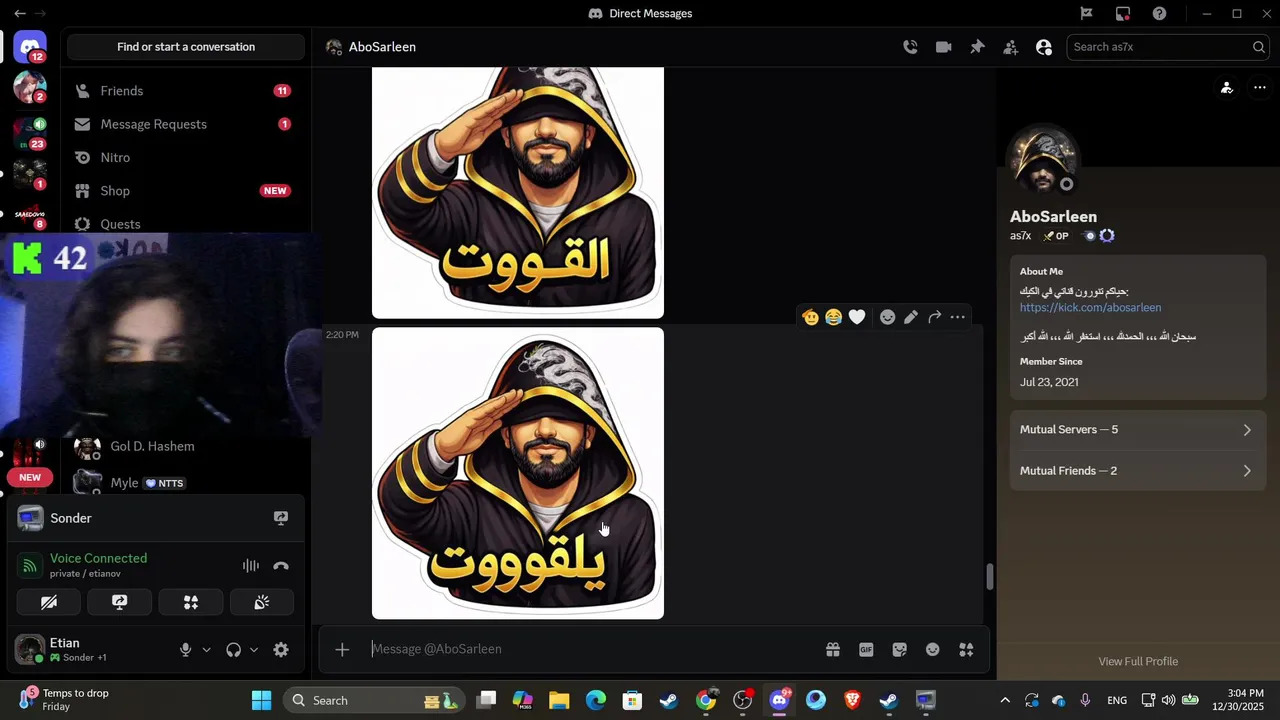
Task: Open the Shop page
Action: (185, 191)
